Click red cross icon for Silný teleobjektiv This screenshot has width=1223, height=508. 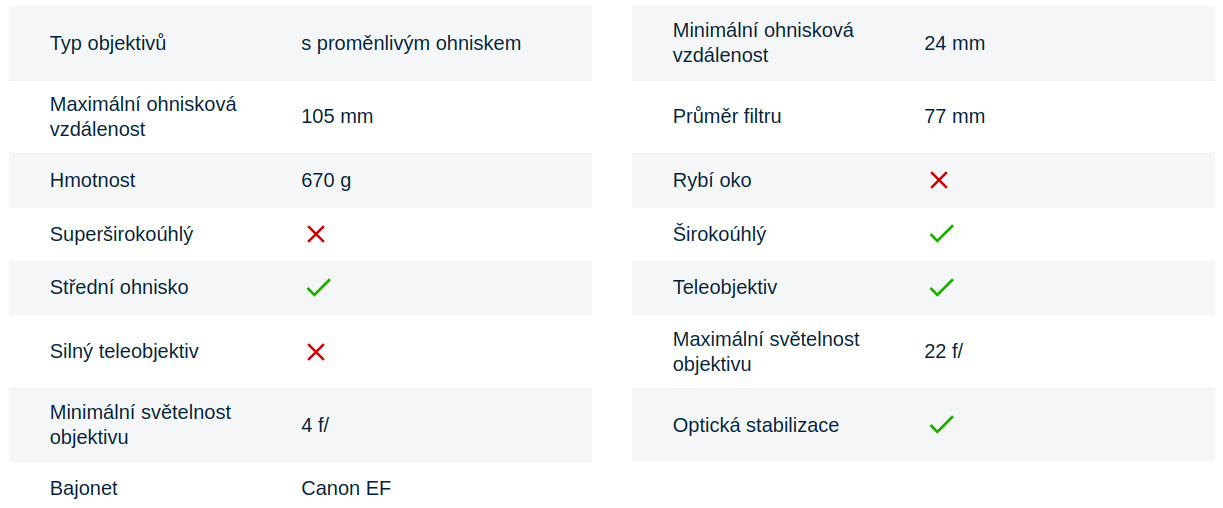click(x=316, y=352)
